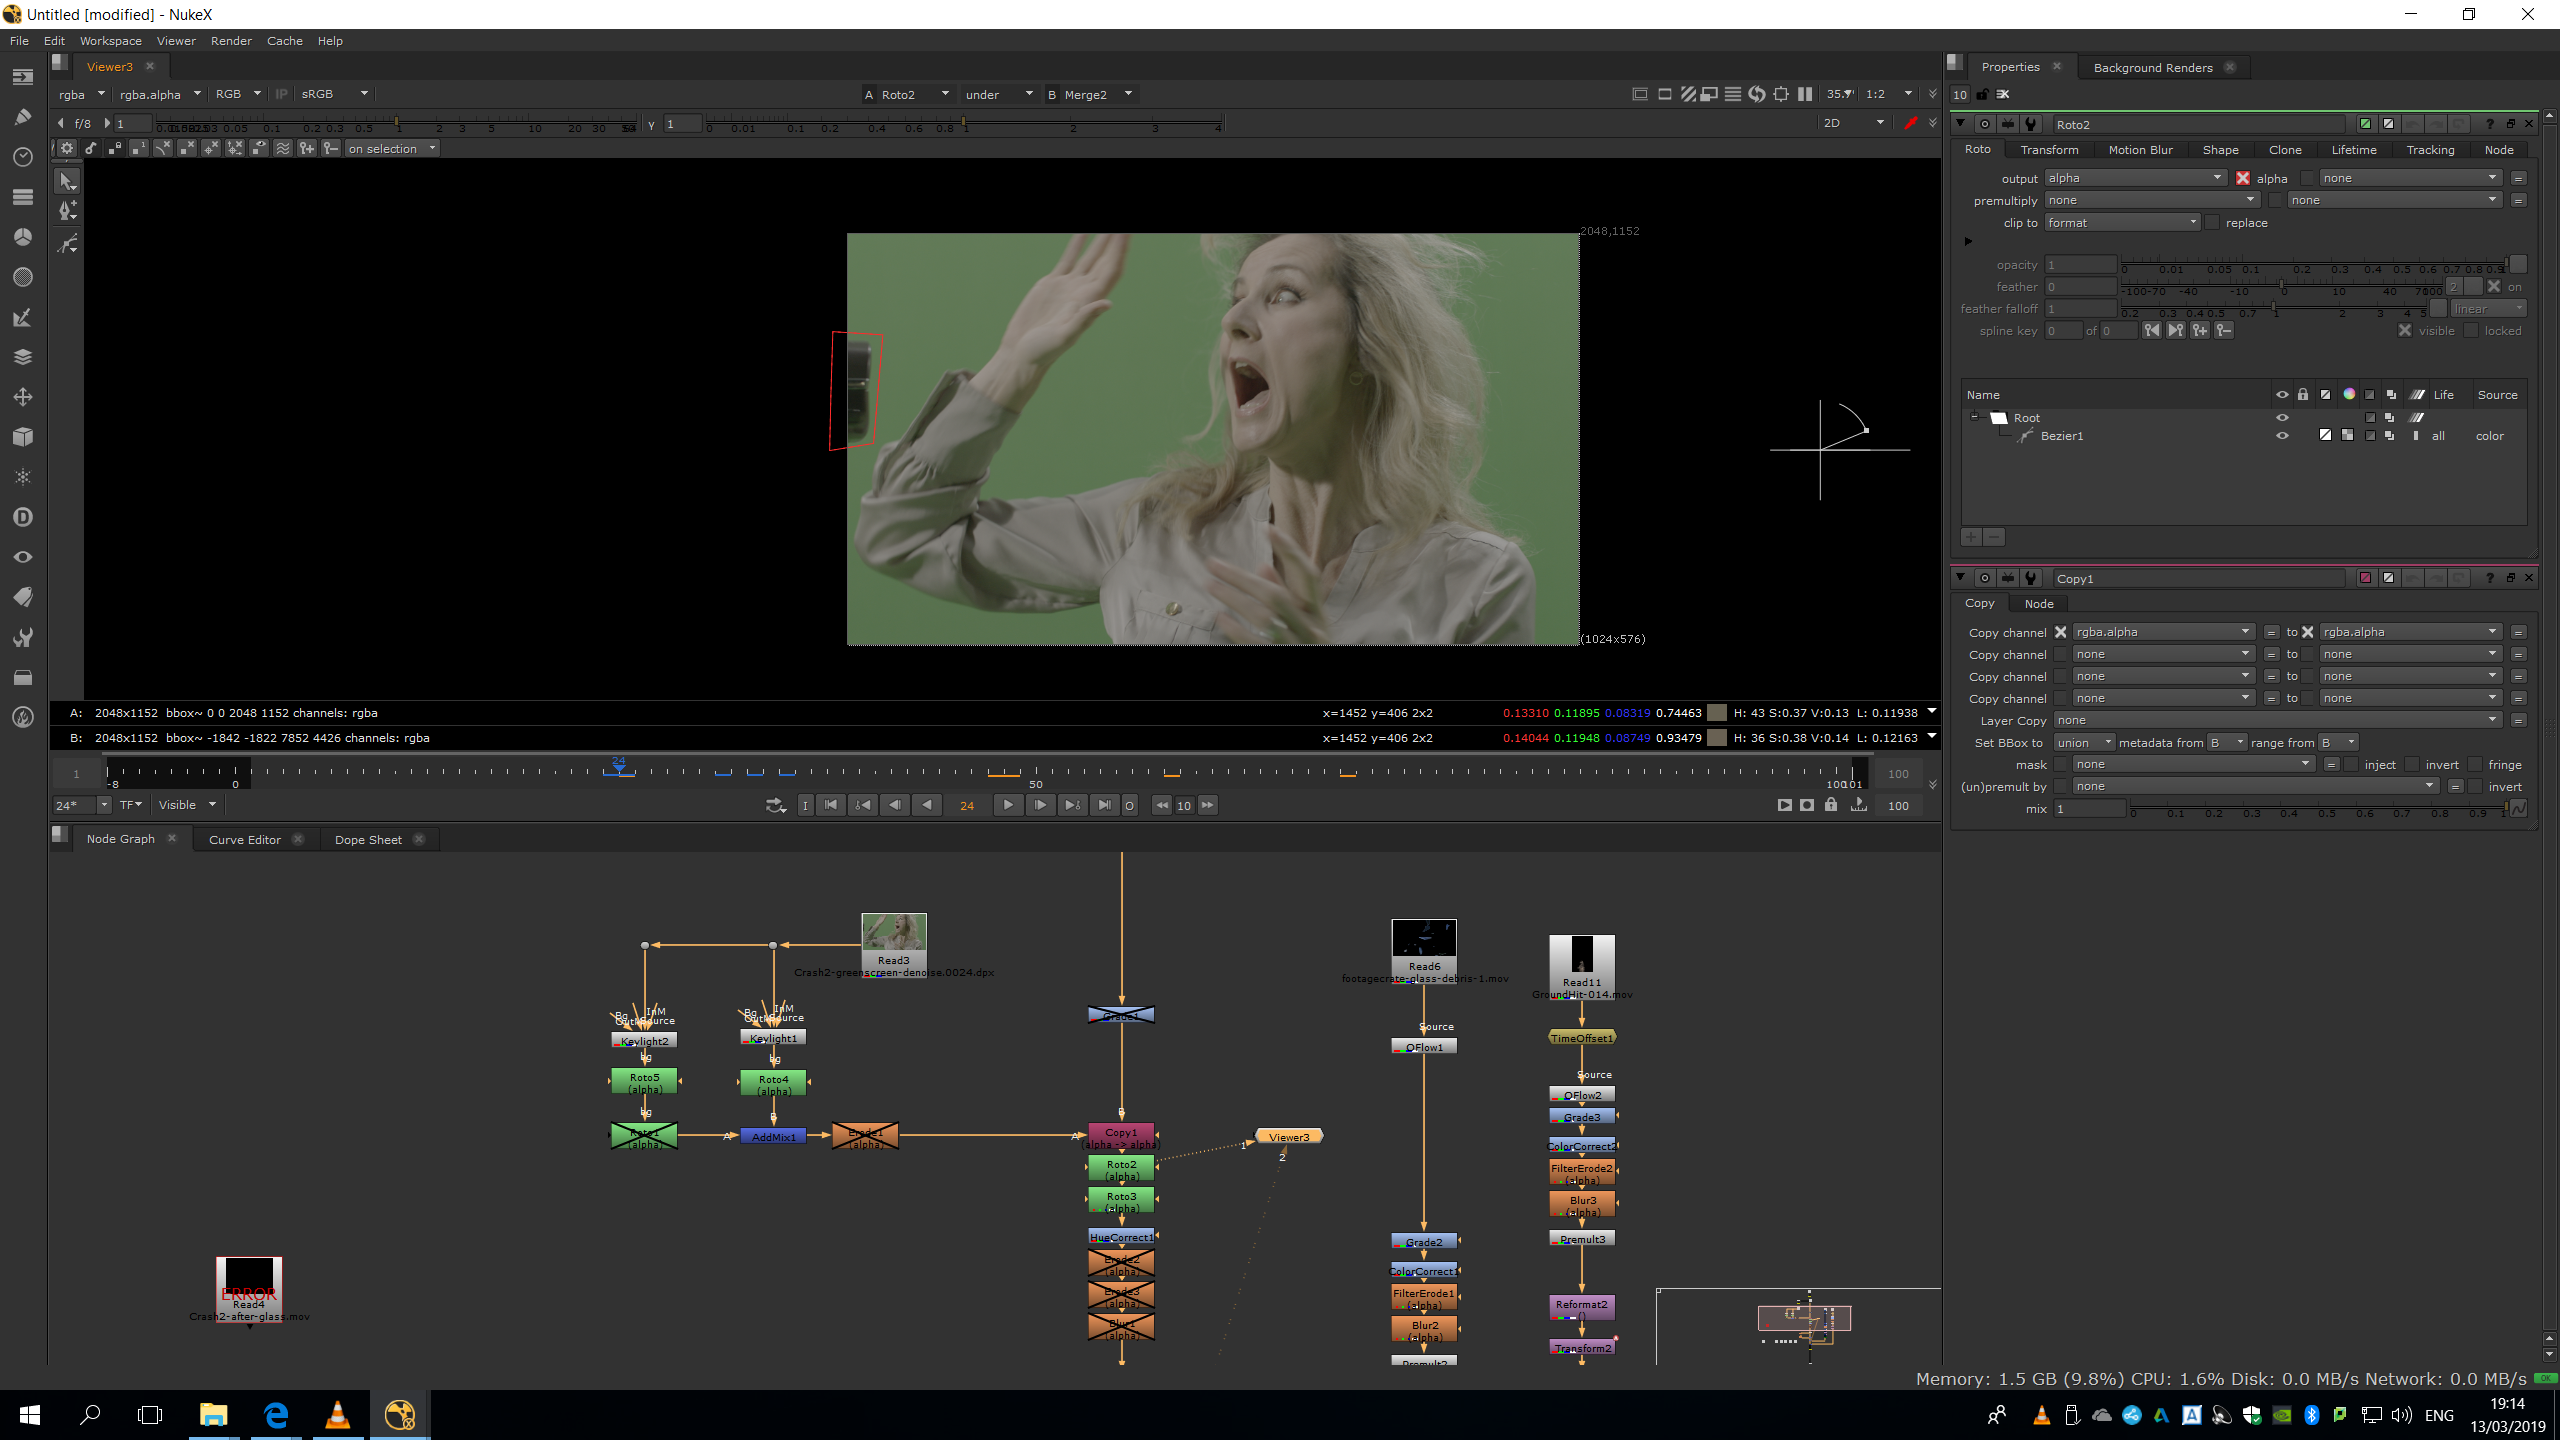
Task: Switch to the Curve Editor tab
Action: pos(244,840)
